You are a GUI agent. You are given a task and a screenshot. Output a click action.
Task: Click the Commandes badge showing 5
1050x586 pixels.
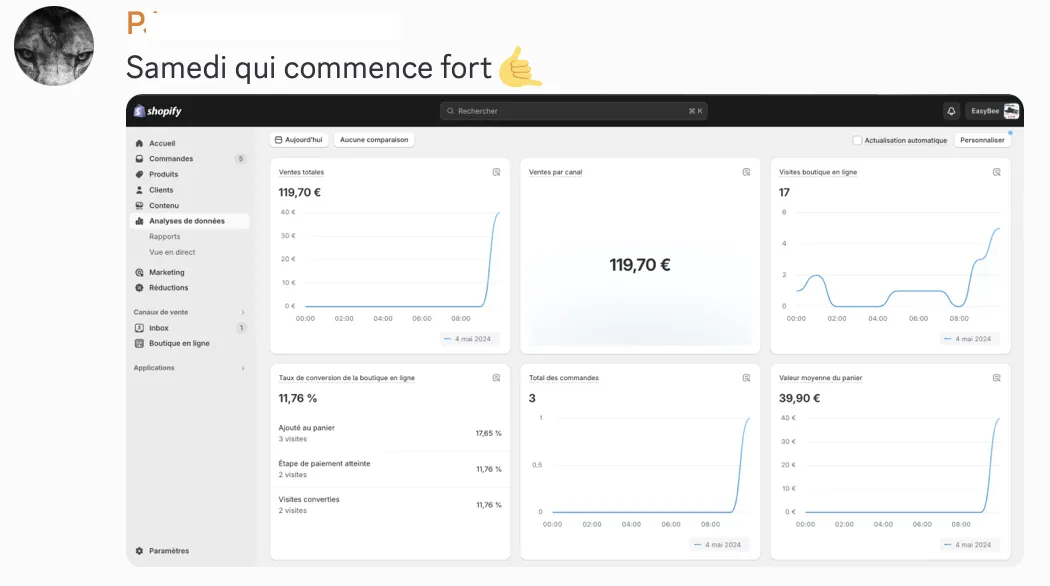241,159
